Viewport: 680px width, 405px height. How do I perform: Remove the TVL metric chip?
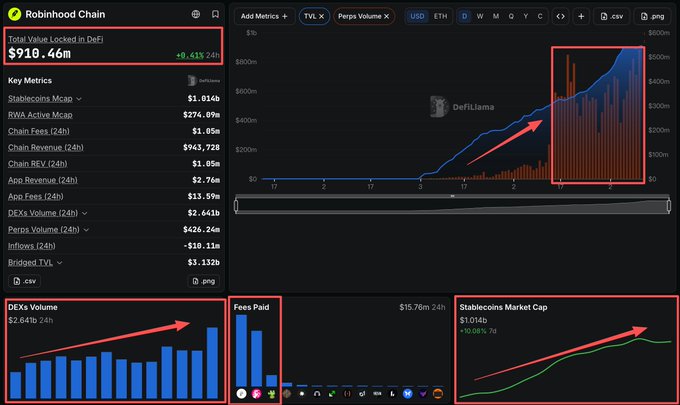(x=321, y=16)
